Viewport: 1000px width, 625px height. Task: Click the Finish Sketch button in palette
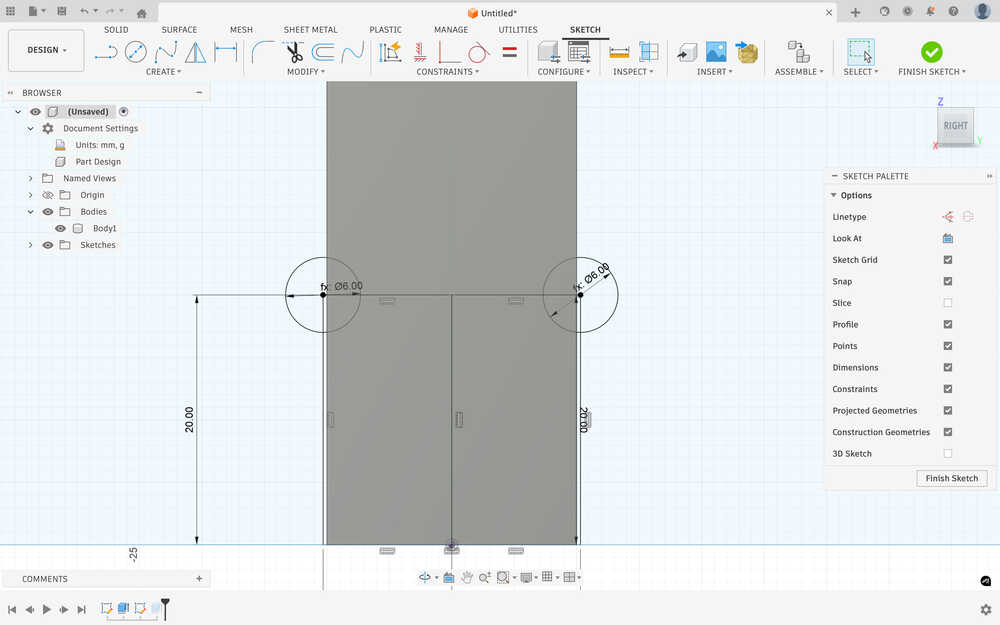coord(952,478)
